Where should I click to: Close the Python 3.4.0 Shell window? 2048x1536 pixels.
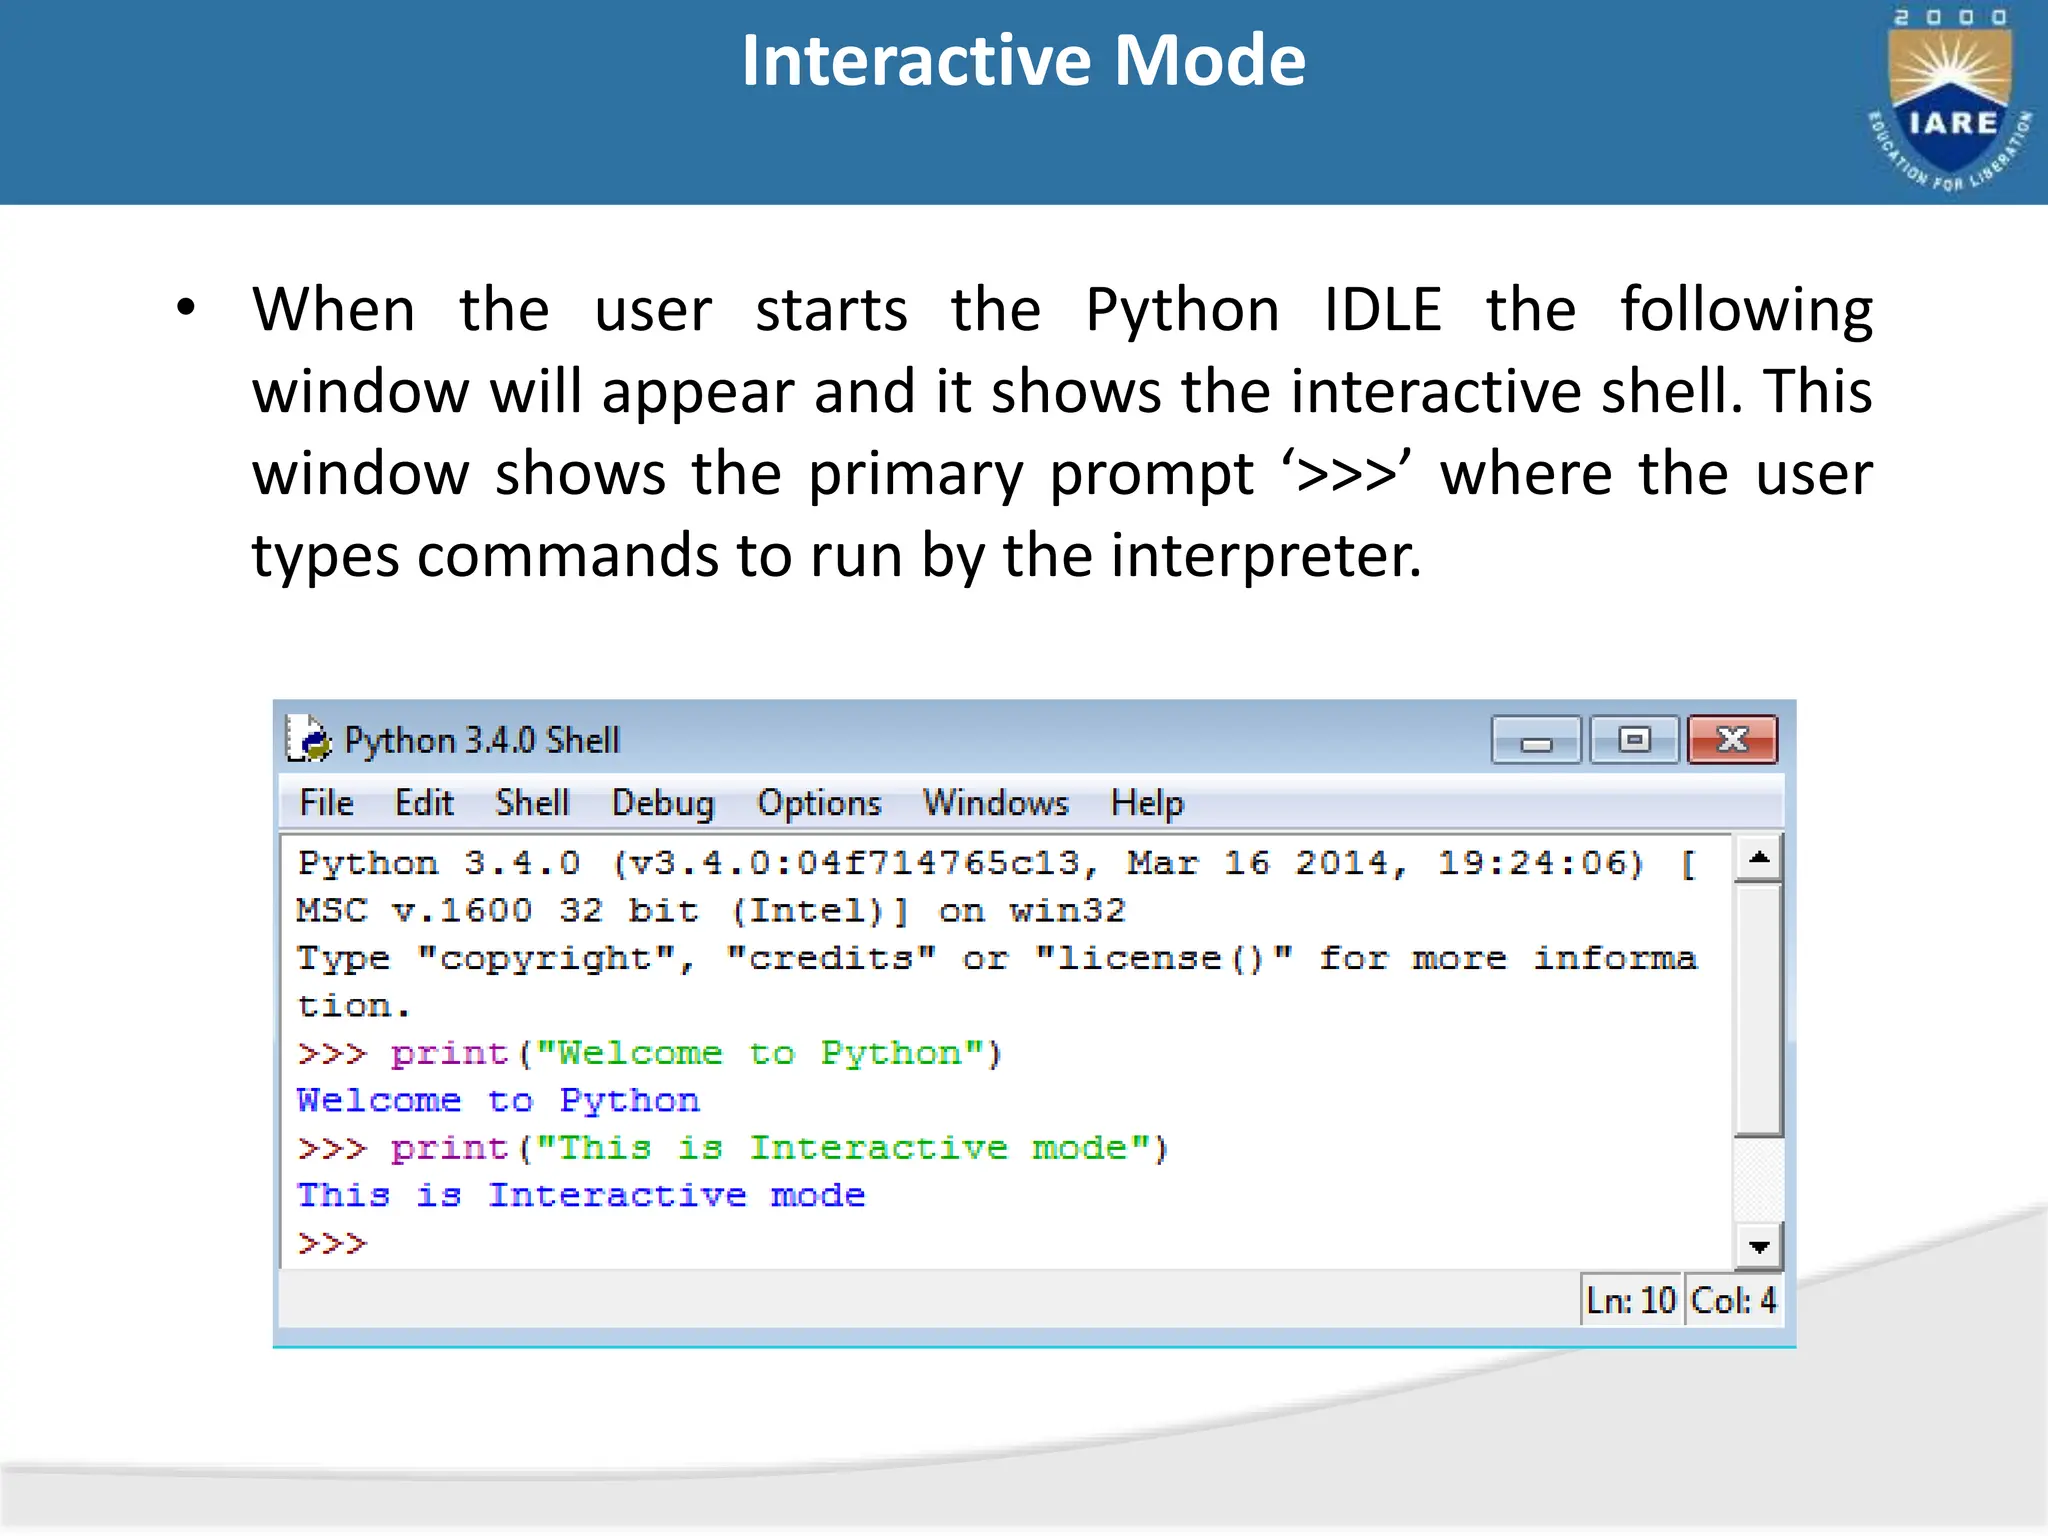1732,741
